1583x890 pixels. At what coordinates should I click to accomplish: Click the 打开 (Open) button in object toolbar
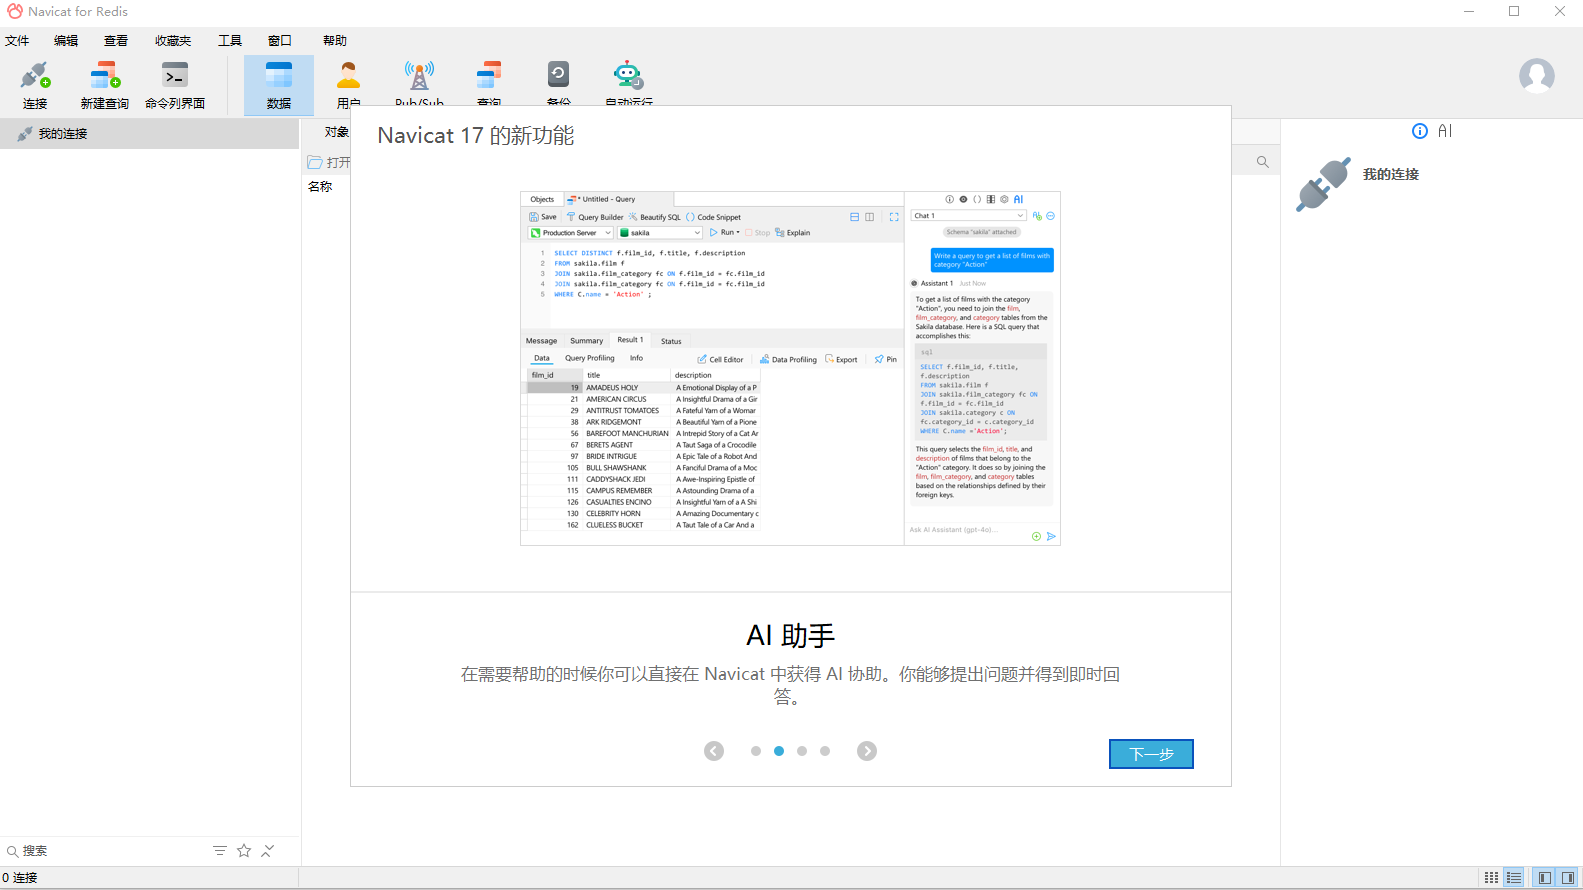click(x=329, y=162)
